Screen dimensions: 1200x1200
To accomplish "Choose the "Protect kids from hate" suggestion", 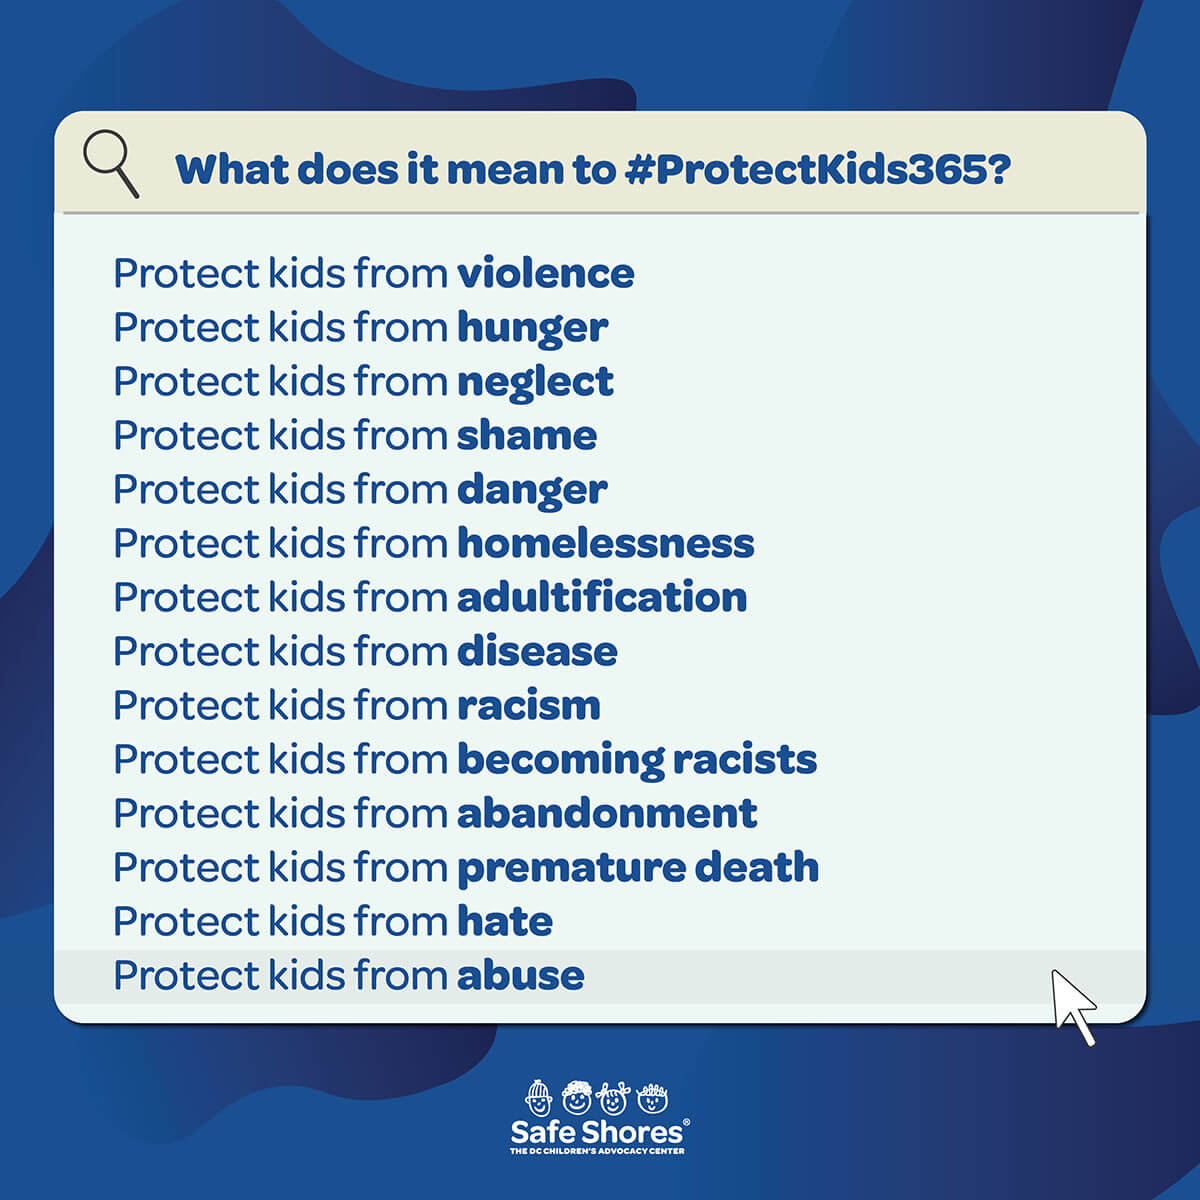I will 333,921.
